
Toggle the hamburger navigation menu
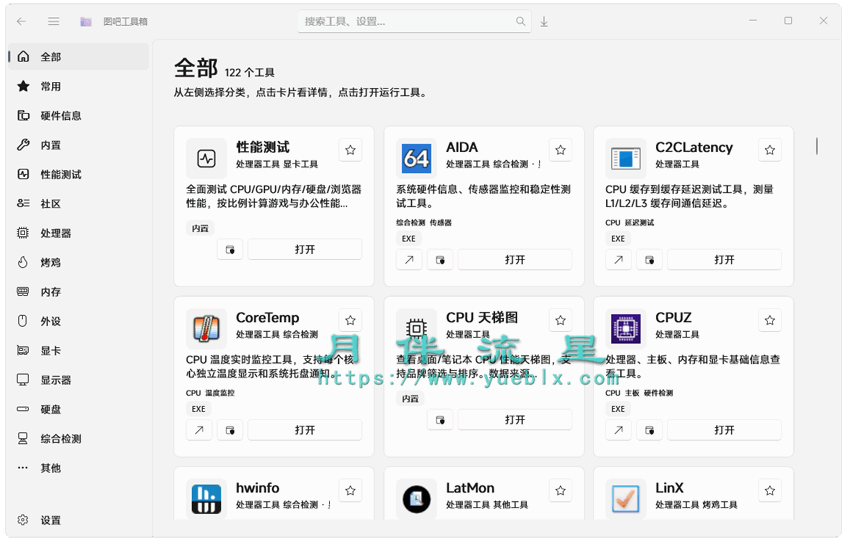pos(53,21)
